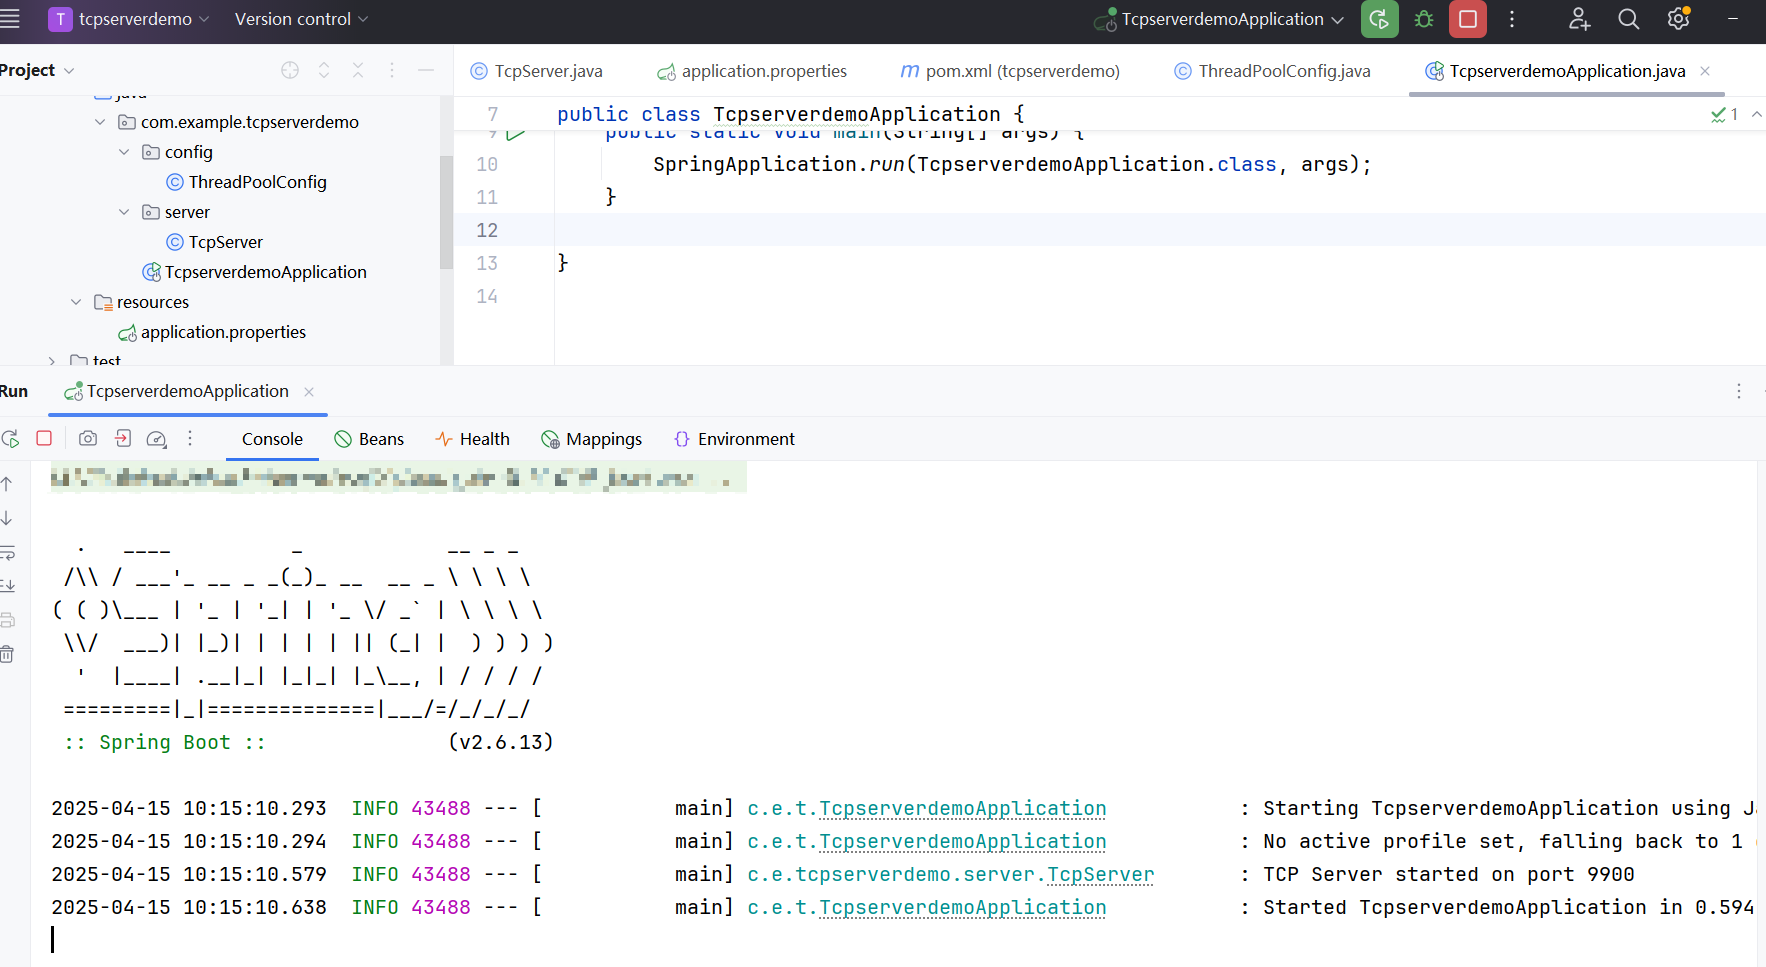Open IDE settings via the gear icon
Viewport: 1766px width, 967px height.
coord(1678,19)
